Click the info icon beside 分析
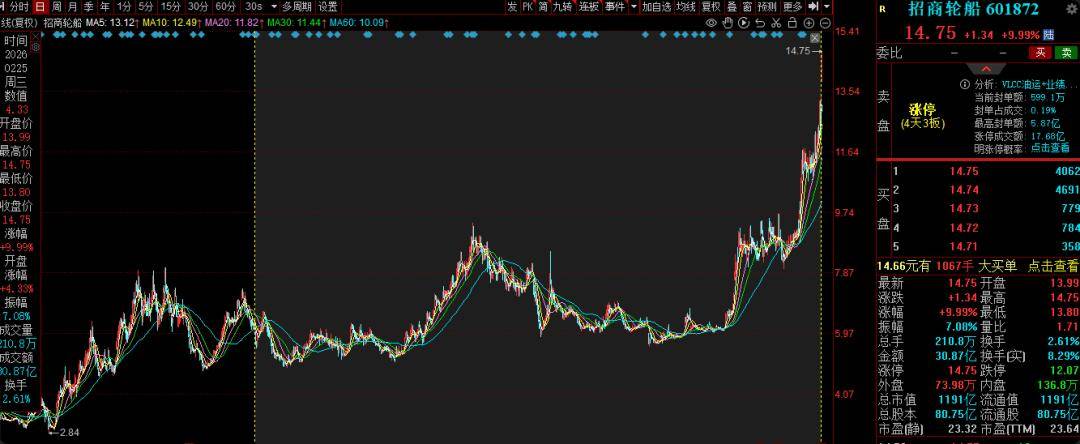 [x=964, y=85]
